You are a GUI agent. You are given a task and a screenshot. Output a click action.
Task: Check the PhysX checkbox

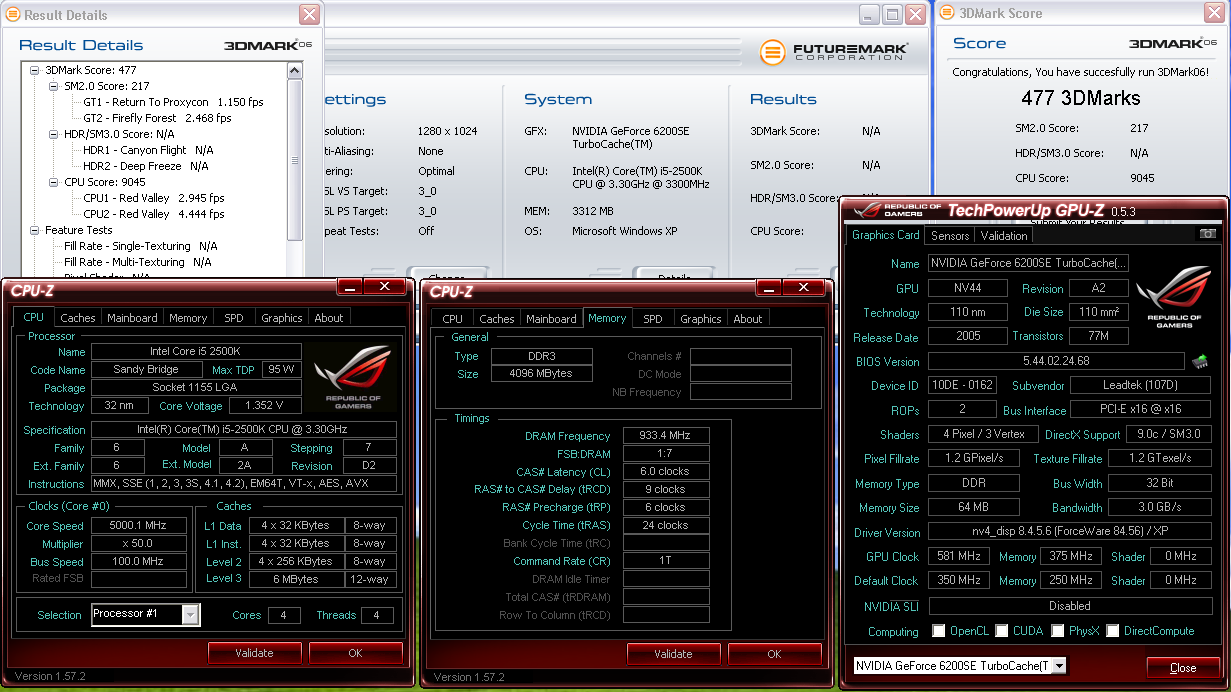tap(1058, 631)
